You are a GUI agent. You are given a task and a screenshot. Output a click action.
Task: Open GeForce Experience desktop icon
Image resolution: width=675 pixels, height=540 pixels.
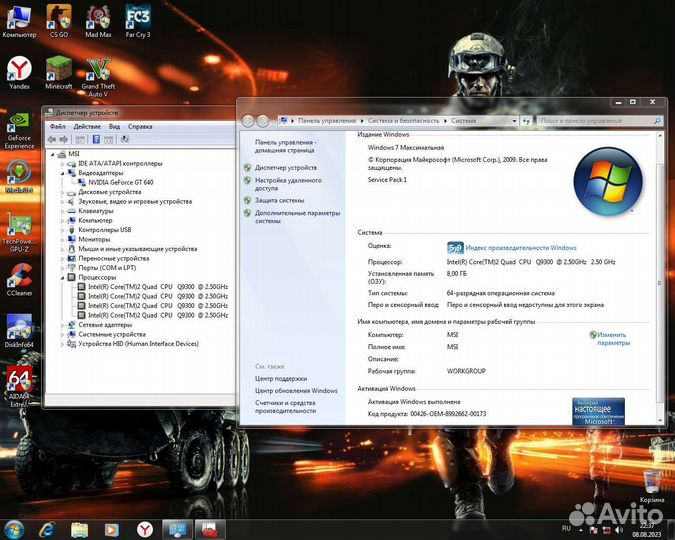coord(19,130)
